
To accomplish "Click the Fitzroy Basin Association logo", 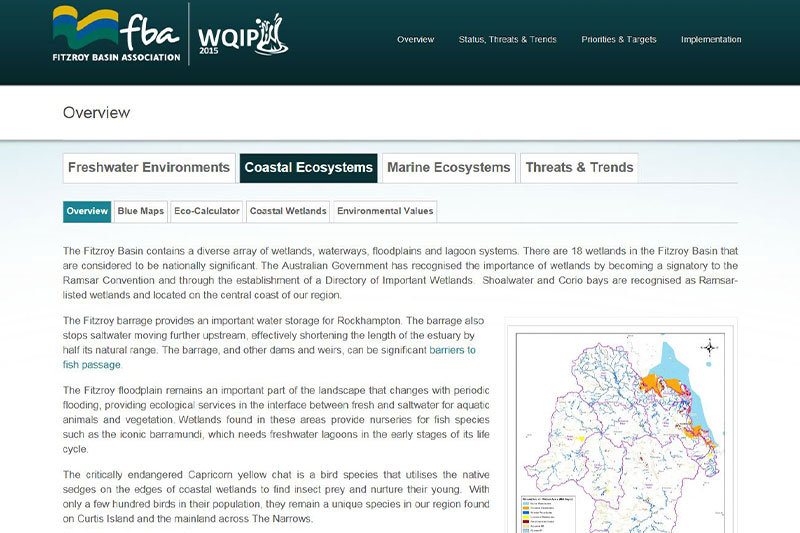I will (x=115, y=35).
